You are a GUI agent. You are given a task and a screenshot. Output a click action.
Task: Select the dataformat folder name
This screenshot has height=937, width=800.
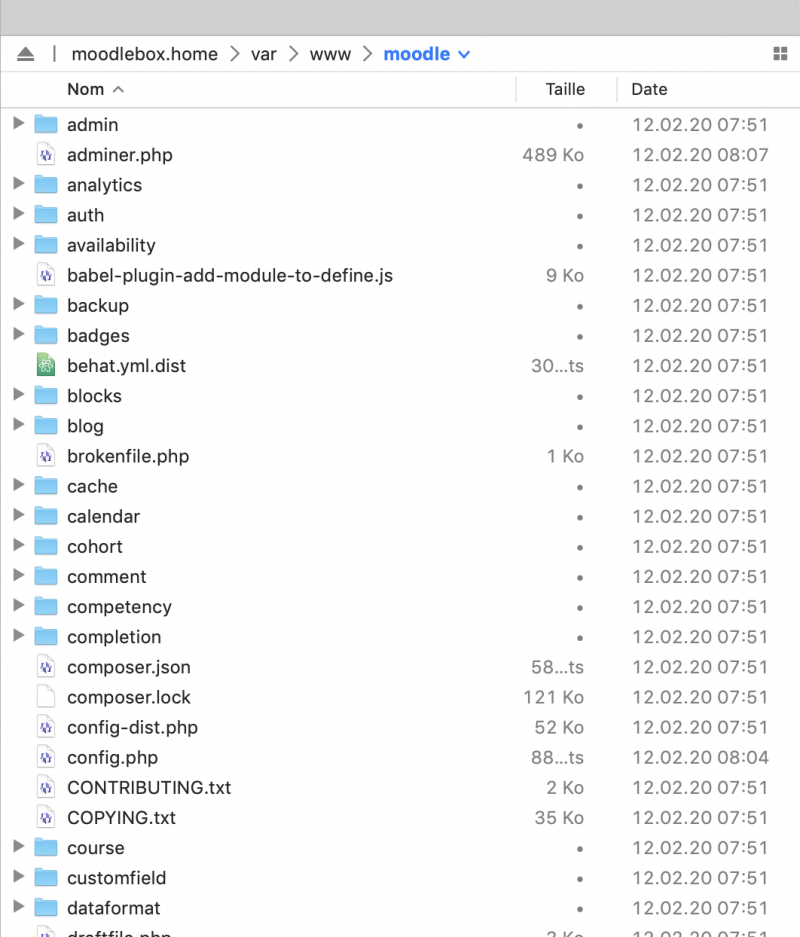pos(114,908)
